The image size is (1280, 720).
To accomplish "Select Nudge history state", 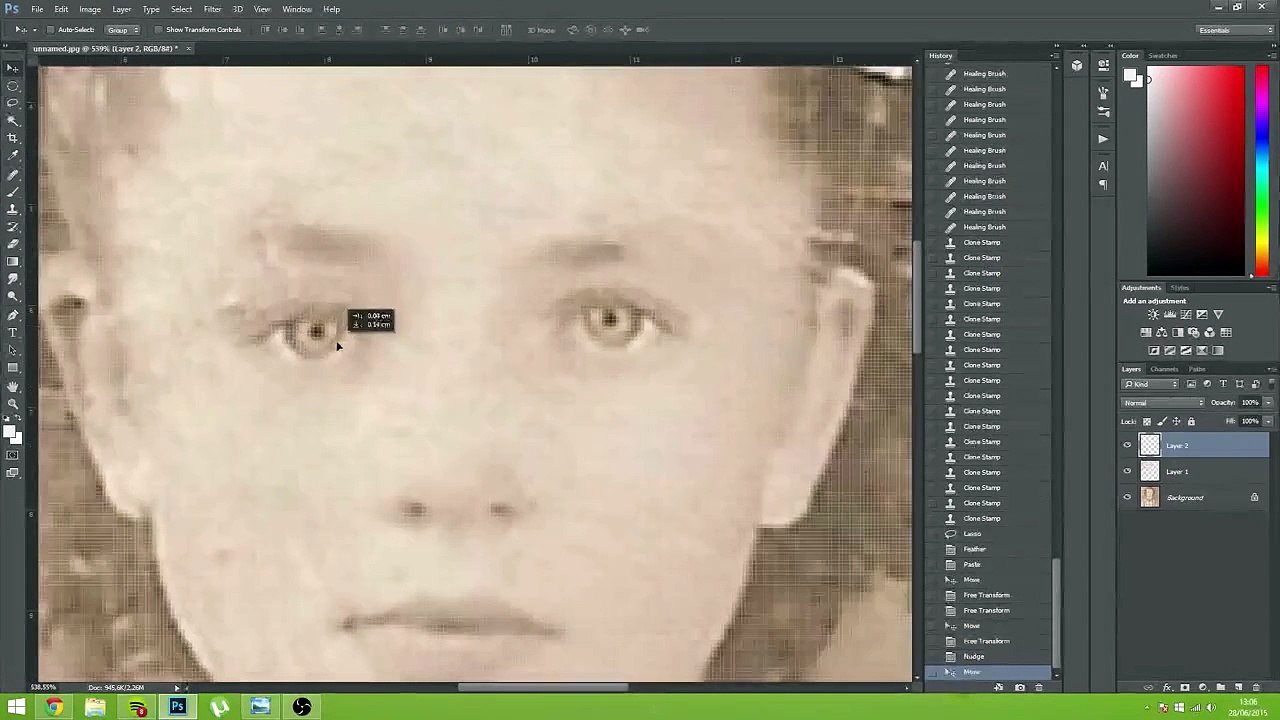I will (x=988, y=657).
